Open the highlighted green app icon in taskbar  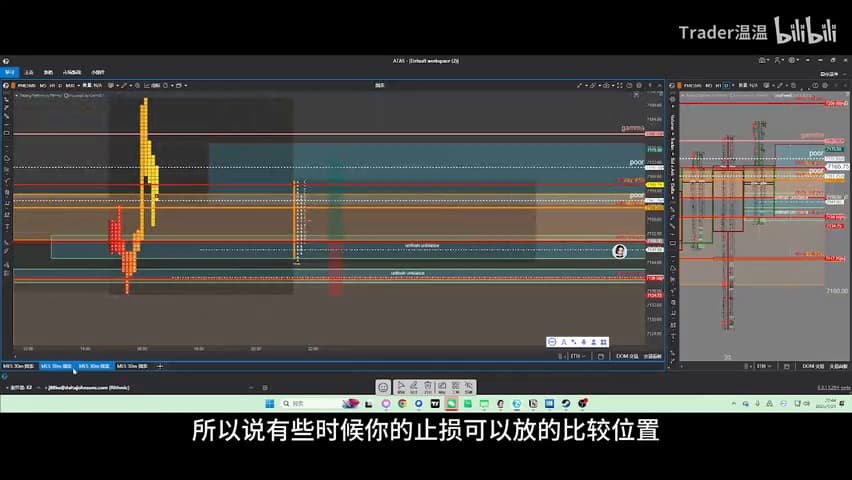pos(451,403)
